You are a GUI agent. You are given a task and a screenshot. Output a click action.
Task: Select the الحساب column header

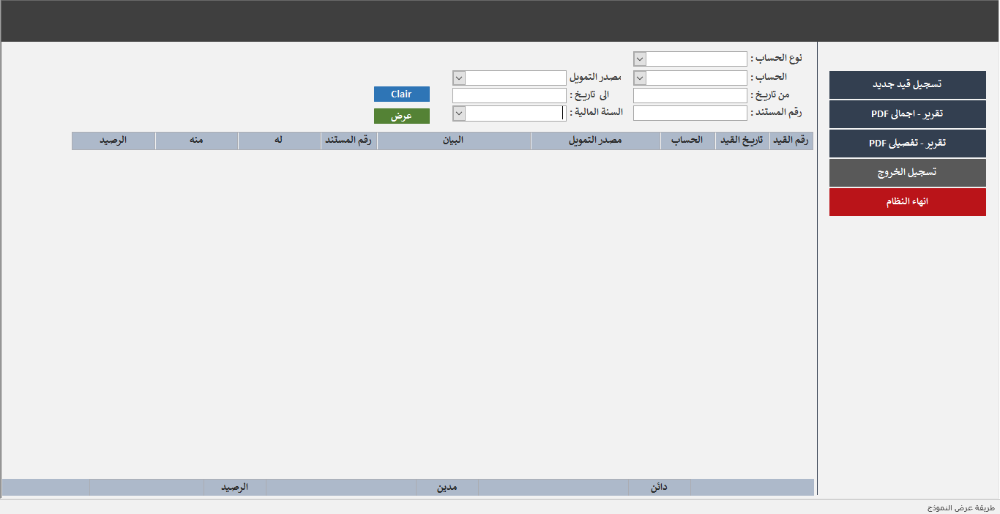(x=688, y=141)
